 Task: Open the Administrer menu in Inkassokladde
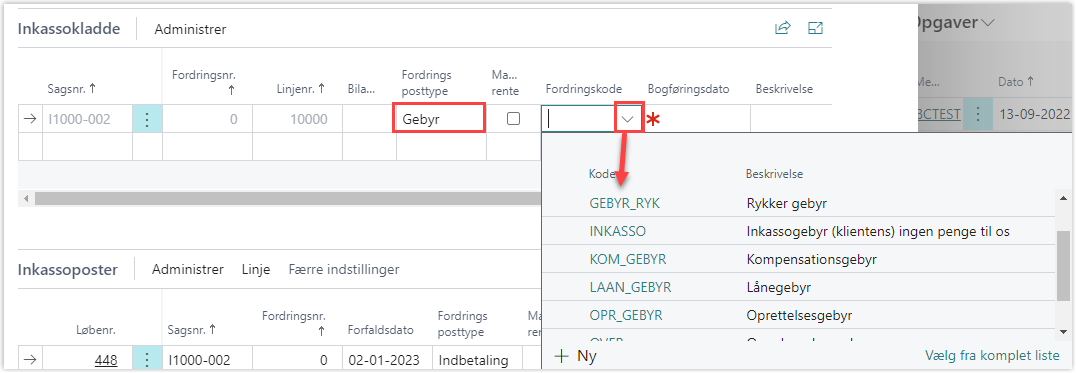click(x=190, y=29)
